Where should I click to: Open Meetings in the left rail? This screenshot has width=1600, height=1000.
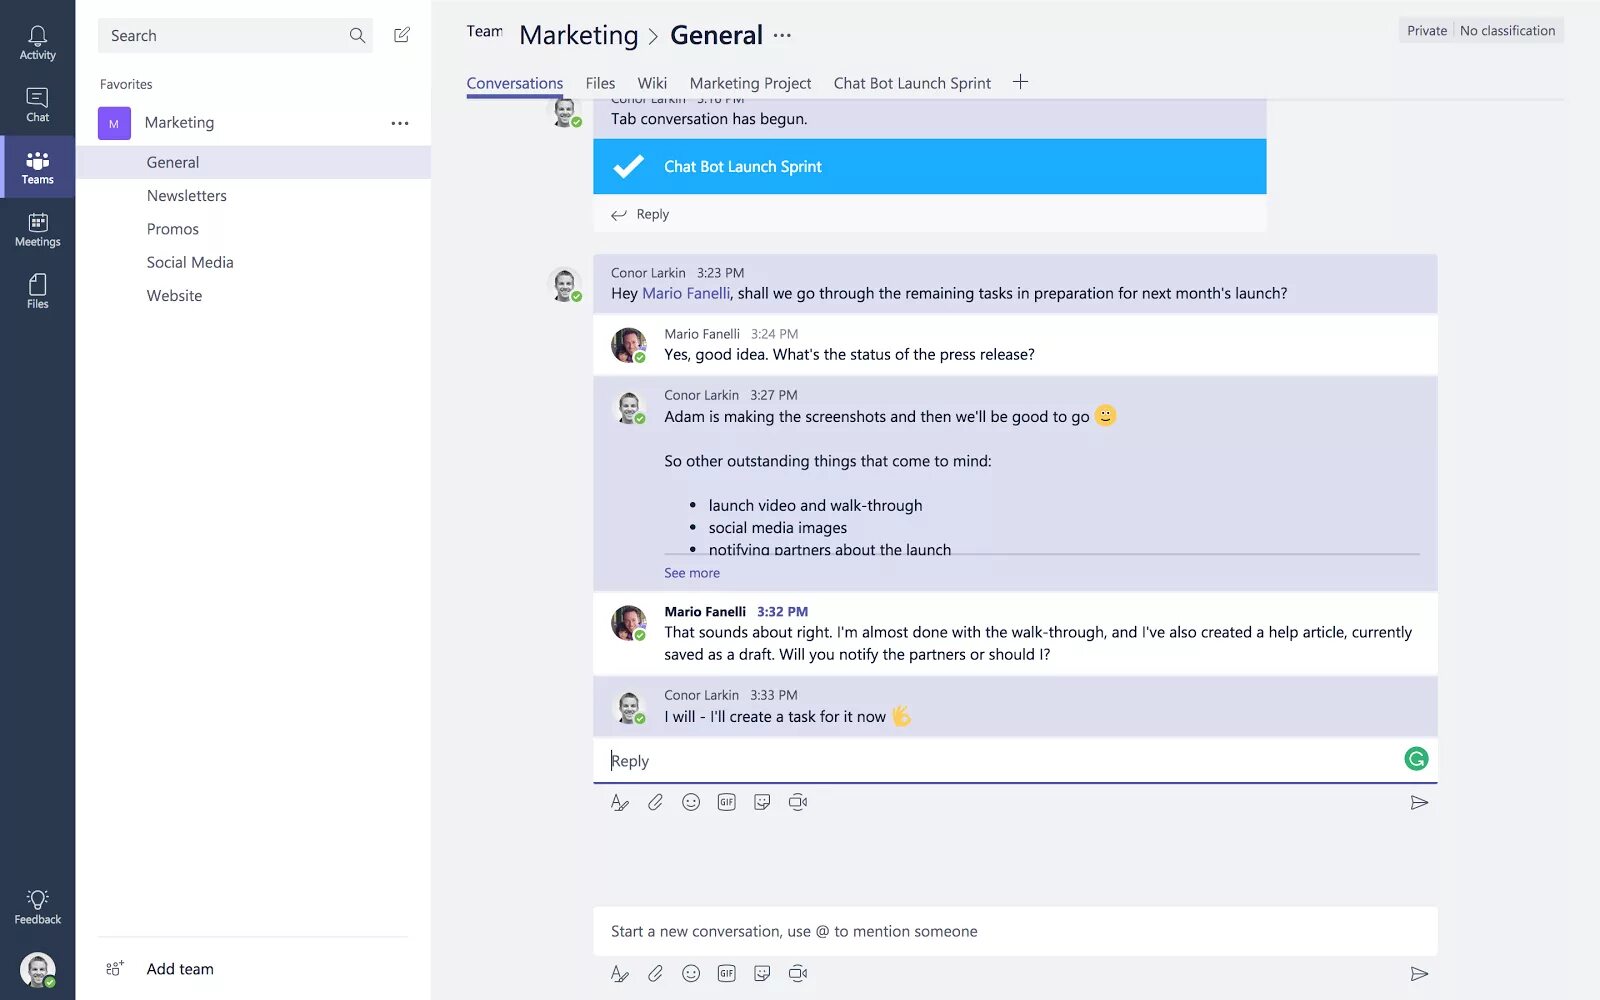(x=37, y=230)
